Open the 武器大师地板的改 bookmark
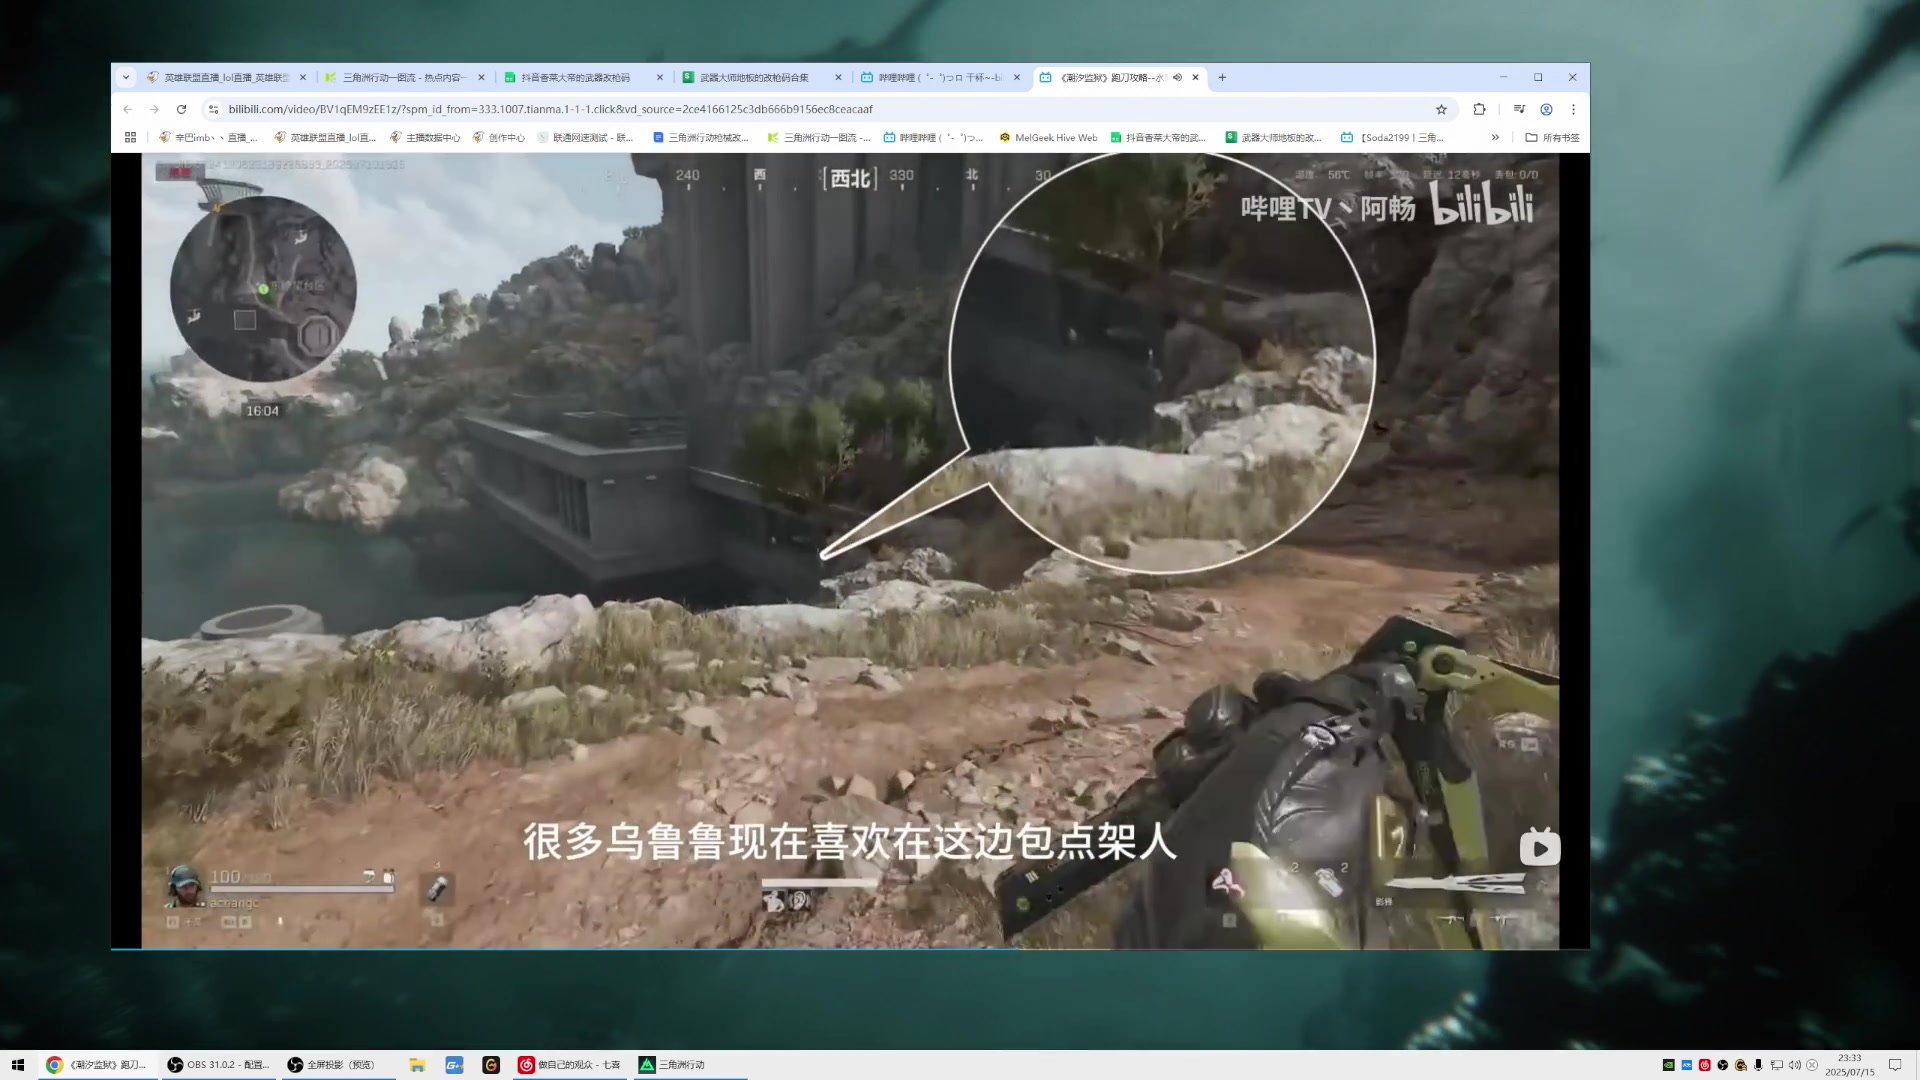Image resolution: width=1920 pixels, height=1080 pixels. 1275,137
